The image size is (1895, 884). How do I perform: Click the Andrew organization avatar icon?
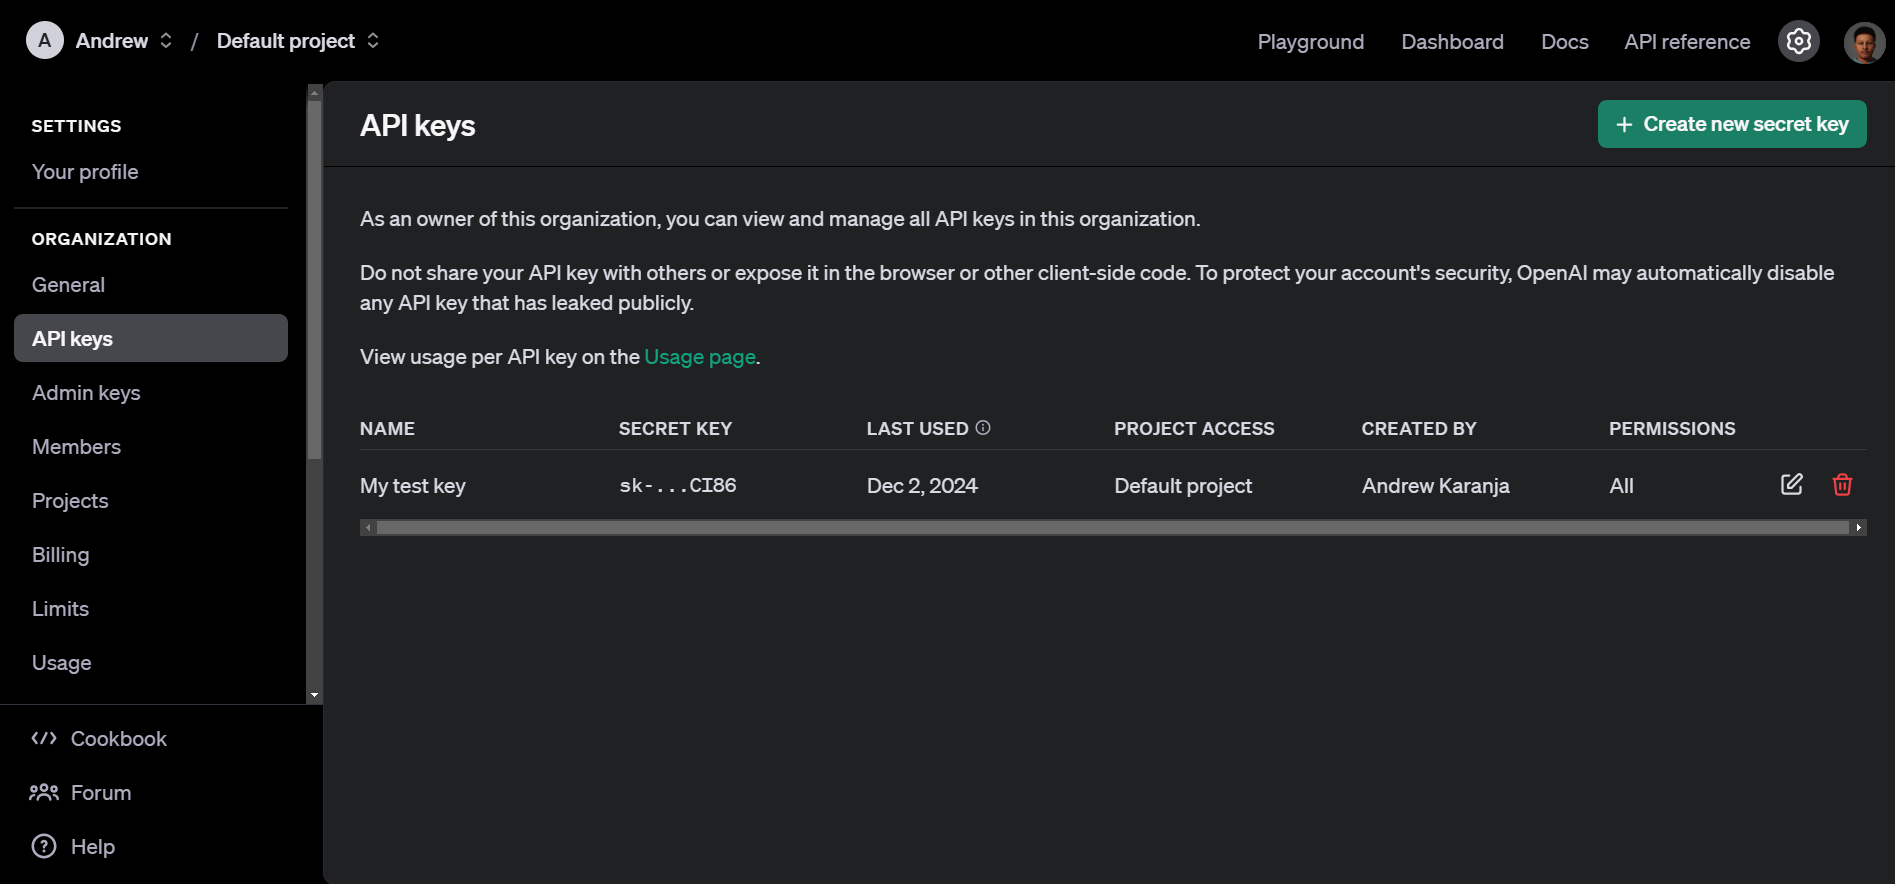44,41
